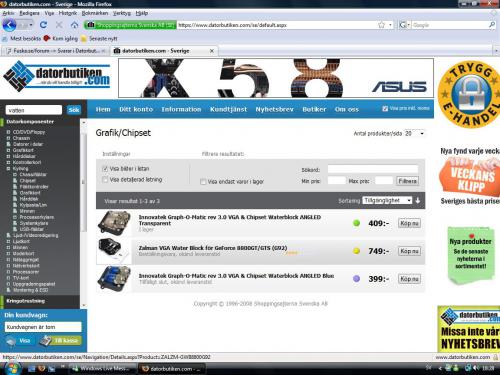Viewport: 500px width, 375px height.
Task: Go to Firefox home page icon
Action: 74,25
